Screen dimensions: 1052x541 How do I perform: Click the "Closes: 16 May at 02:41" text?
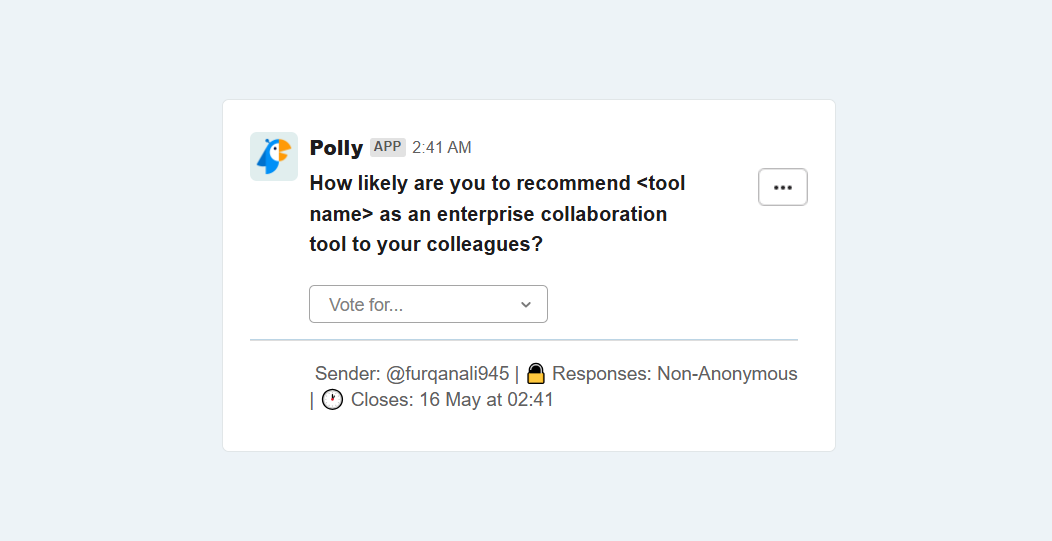(x=452, y=400)
